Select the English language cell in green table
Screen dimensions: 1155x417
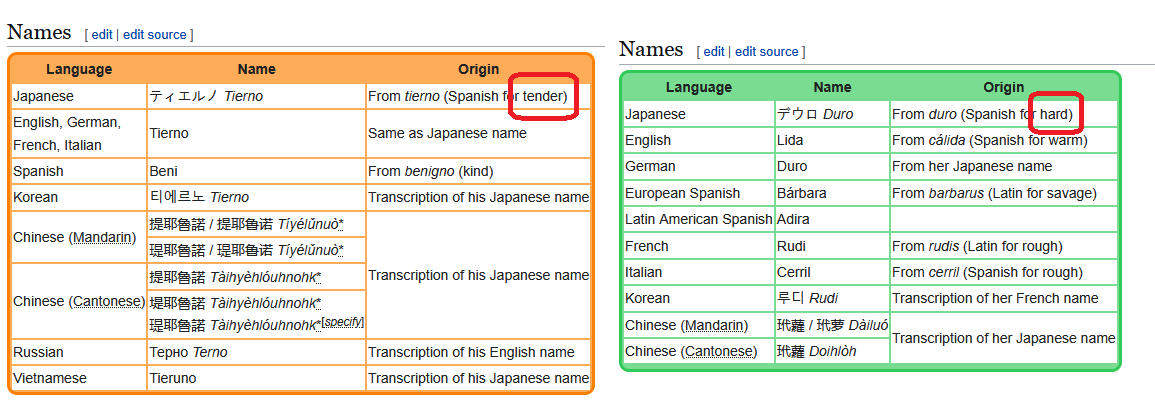698,140
